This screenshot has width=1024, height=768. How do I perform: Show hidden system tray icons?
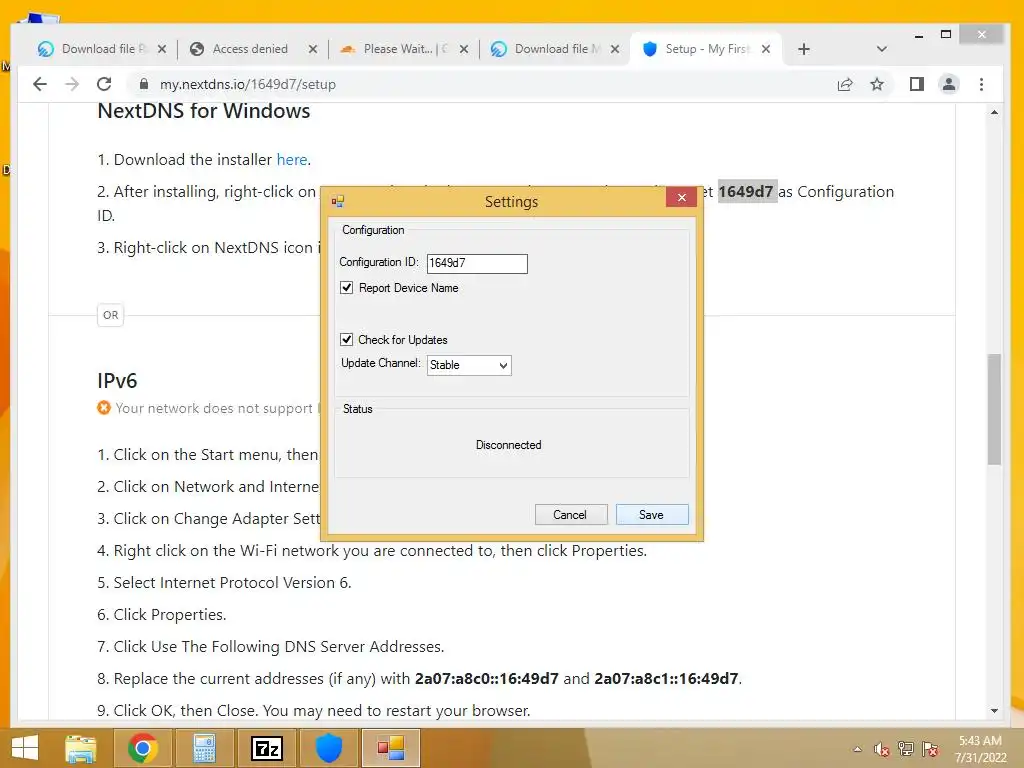point(857,749)
